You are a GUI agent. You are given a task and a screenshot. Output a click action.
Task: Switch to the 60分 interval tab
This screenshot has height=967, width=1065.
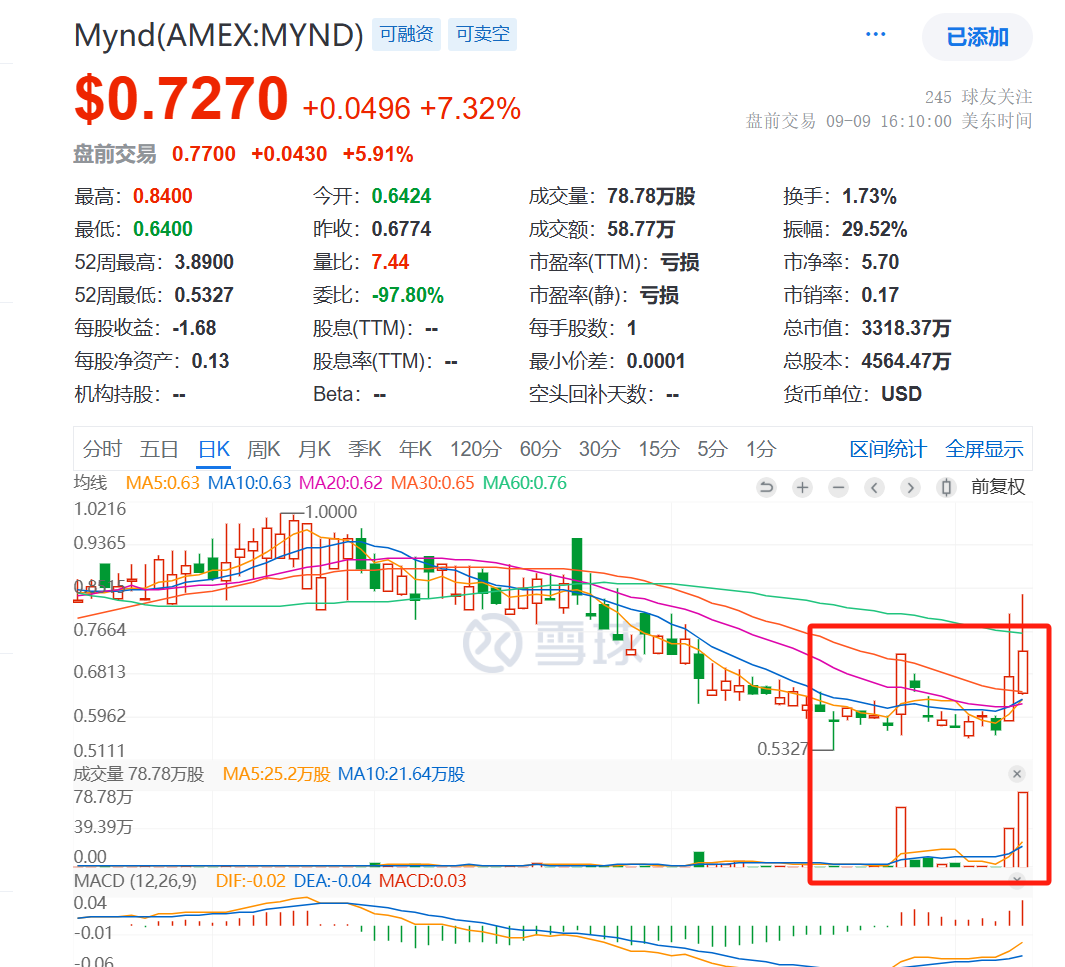pyautogui.click(x=540, y=449)
